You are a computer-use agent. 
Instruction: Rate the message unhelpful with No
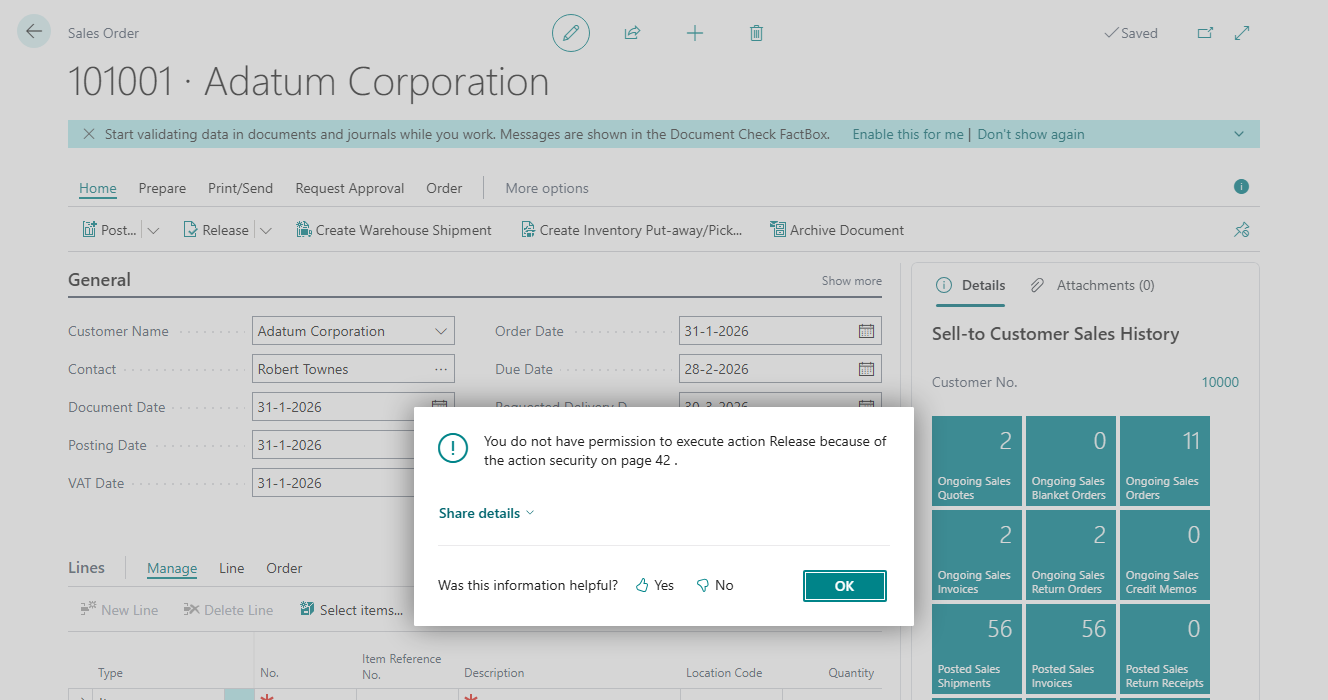715,585
